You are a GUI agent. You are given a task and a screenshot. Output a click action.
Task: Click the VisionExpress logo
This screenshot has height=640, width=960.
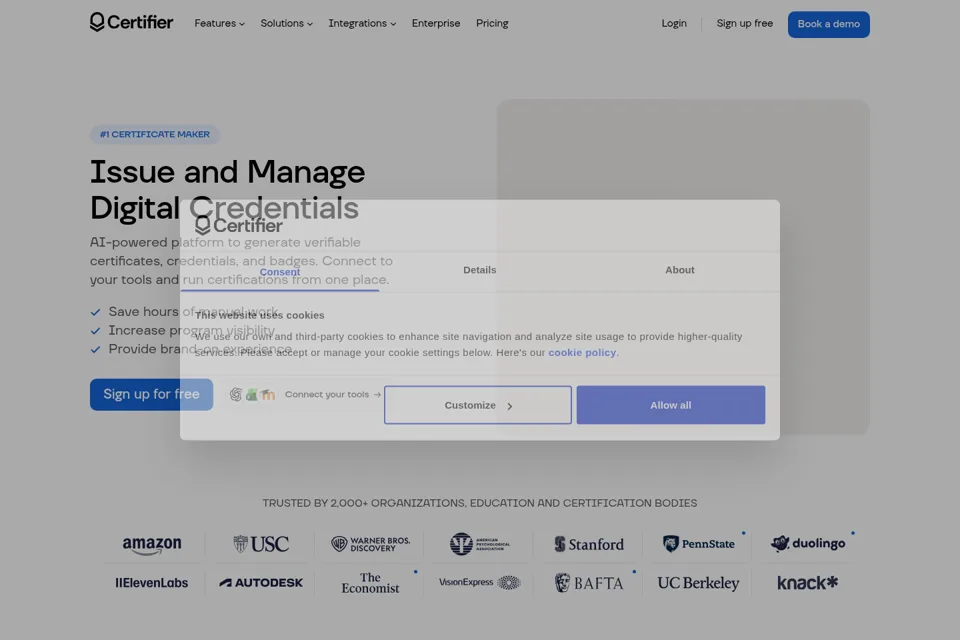tap(479, 582)
